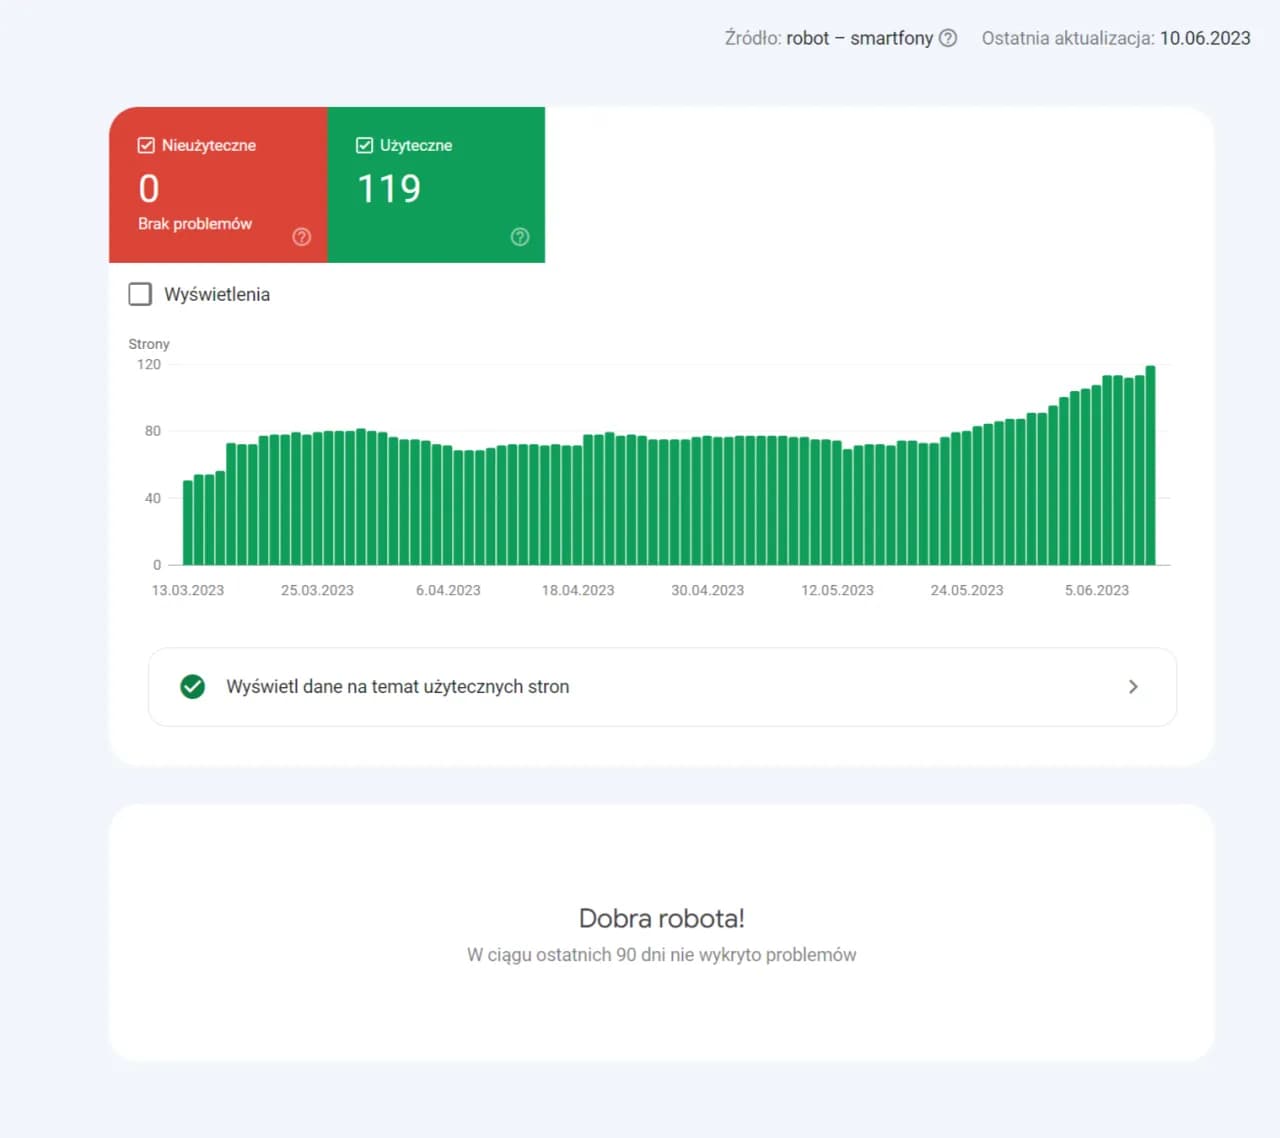This screenshot has height=1138, width=1280.
Task: Click the last update date 10.06.2023
Action: coord(1204,38)
